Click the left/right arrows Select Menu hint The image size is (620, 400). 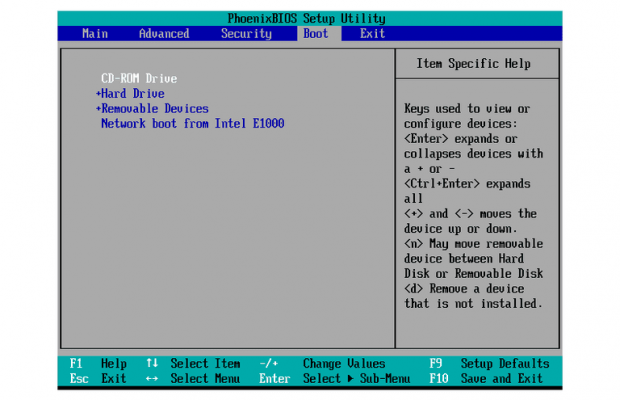(x=194, y=378)
